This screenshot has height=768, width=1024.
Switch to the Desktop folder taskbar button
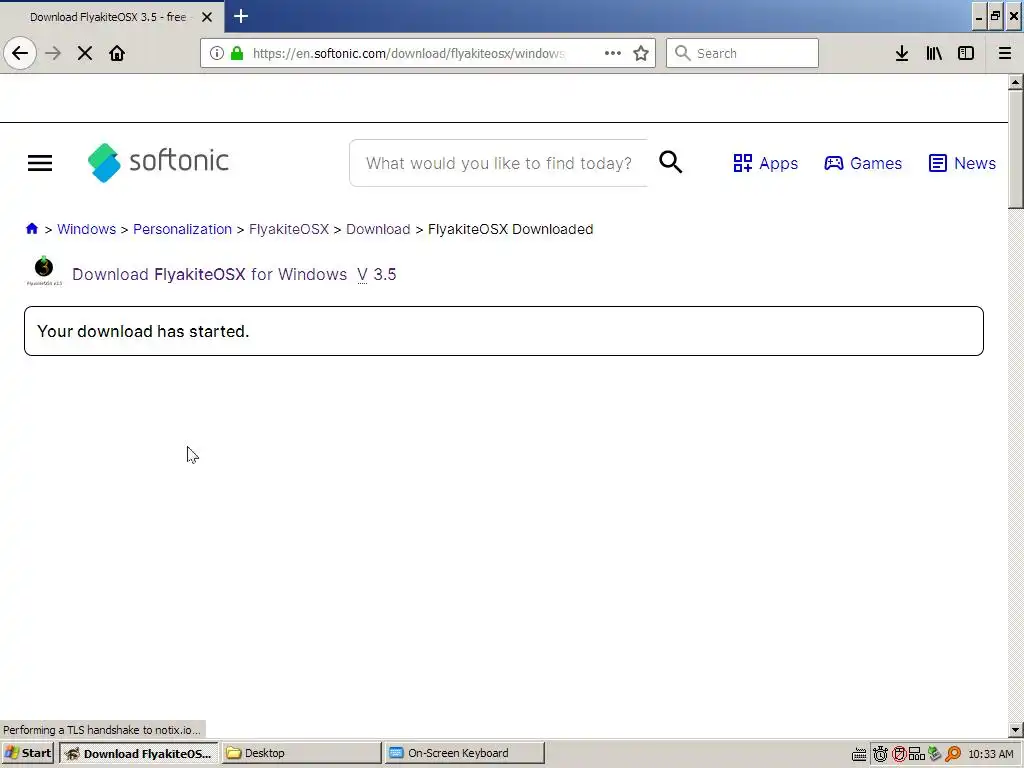(x=301, y=753)
